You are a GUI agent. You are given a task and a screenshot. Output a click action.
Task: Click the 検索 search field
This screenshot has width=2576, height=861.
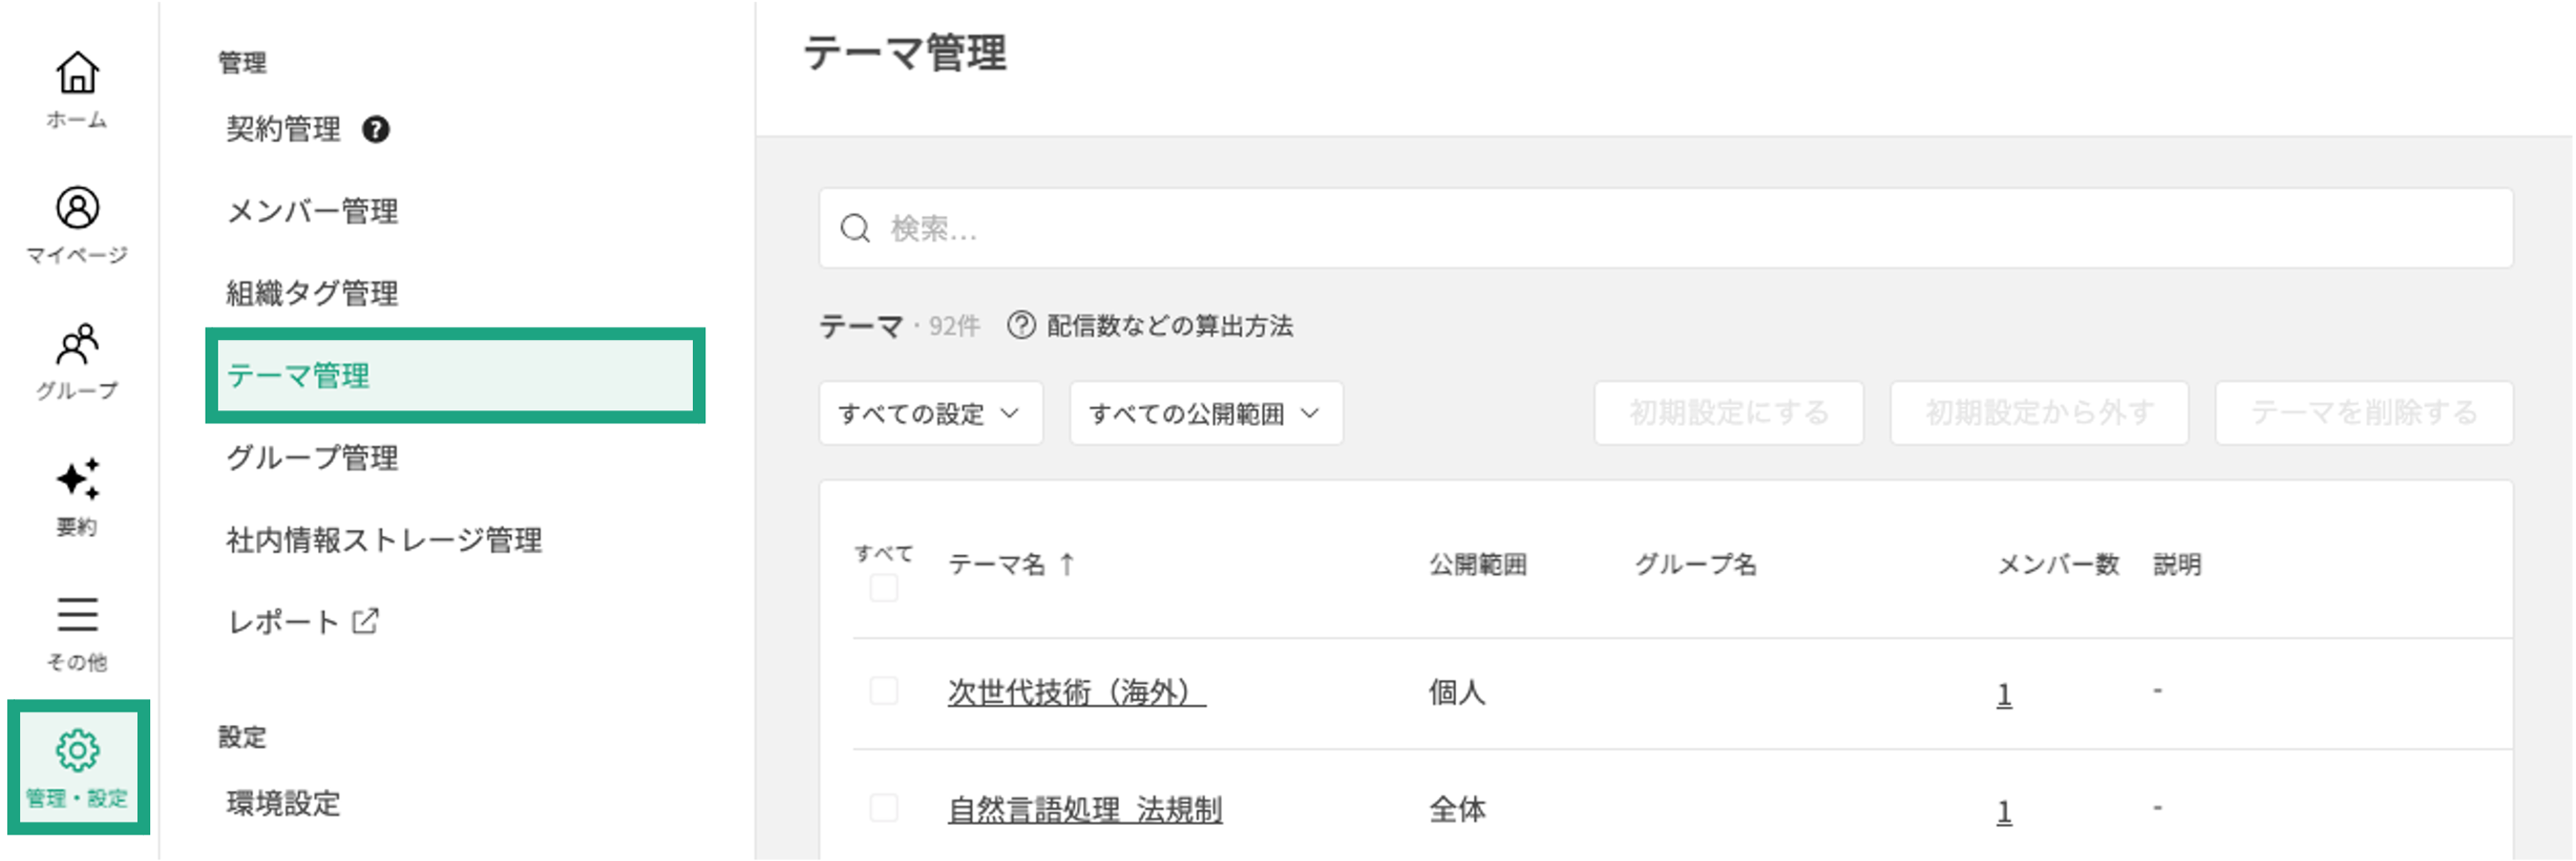pos(1664,229)
